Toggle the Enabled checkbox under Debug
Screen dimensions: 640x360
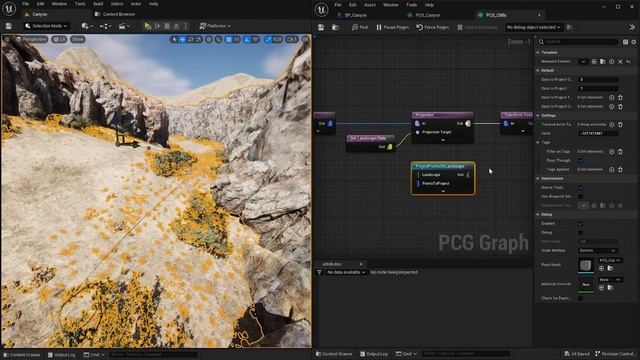coord(580,223)
